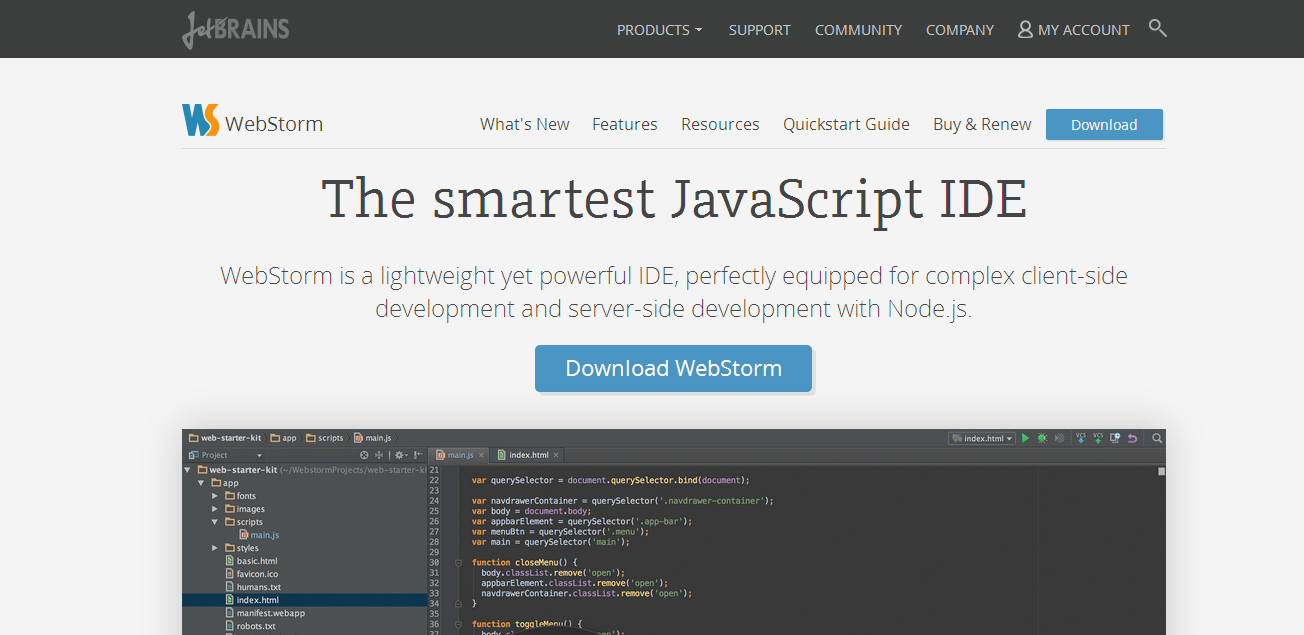
Task: Go to Buy & Renew
Action: point(982,124)
